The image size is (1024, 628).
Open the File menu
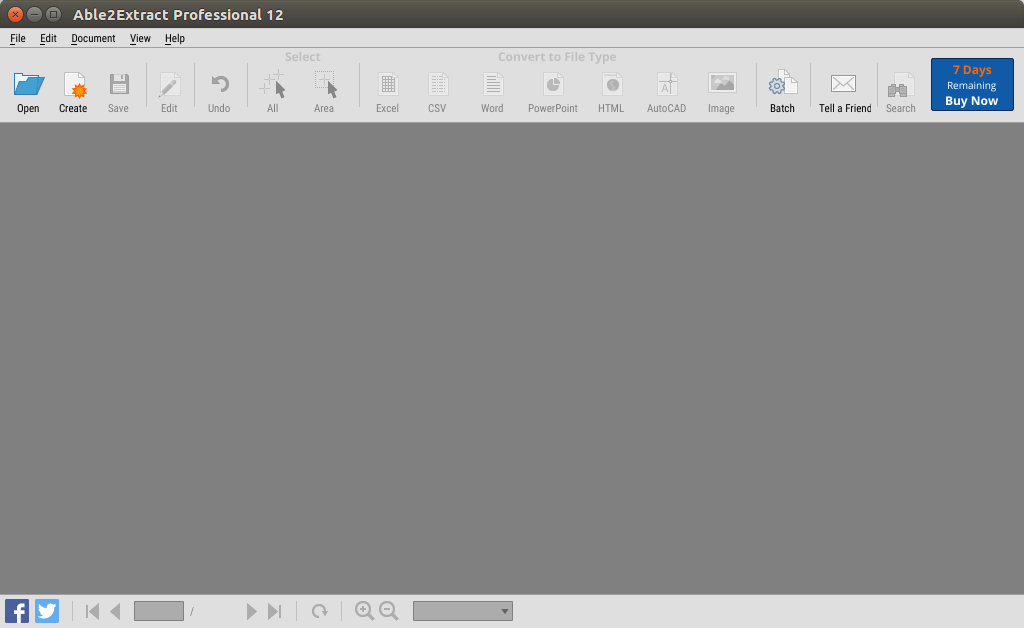tap(18, 38)
